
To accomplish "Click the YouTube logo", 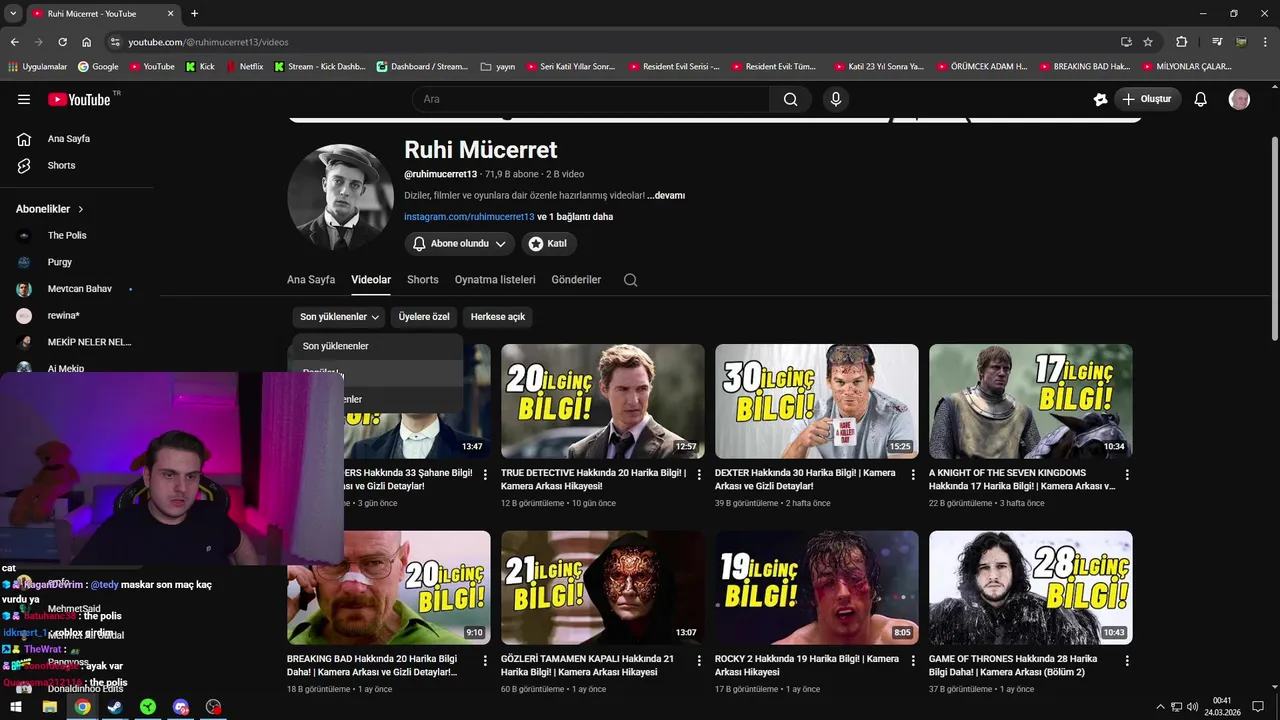I will pos(79,99).
